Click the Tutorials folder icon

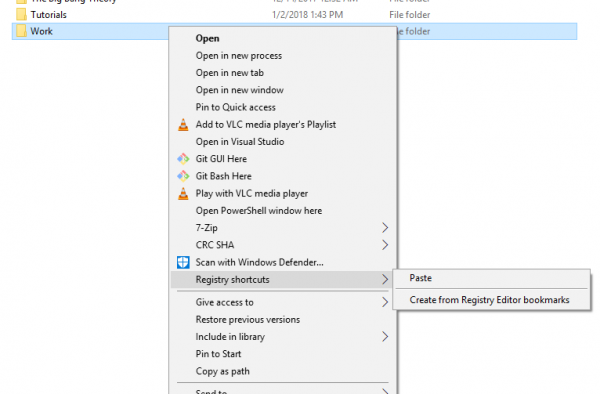pyautogui.click(x=21, y=15)
